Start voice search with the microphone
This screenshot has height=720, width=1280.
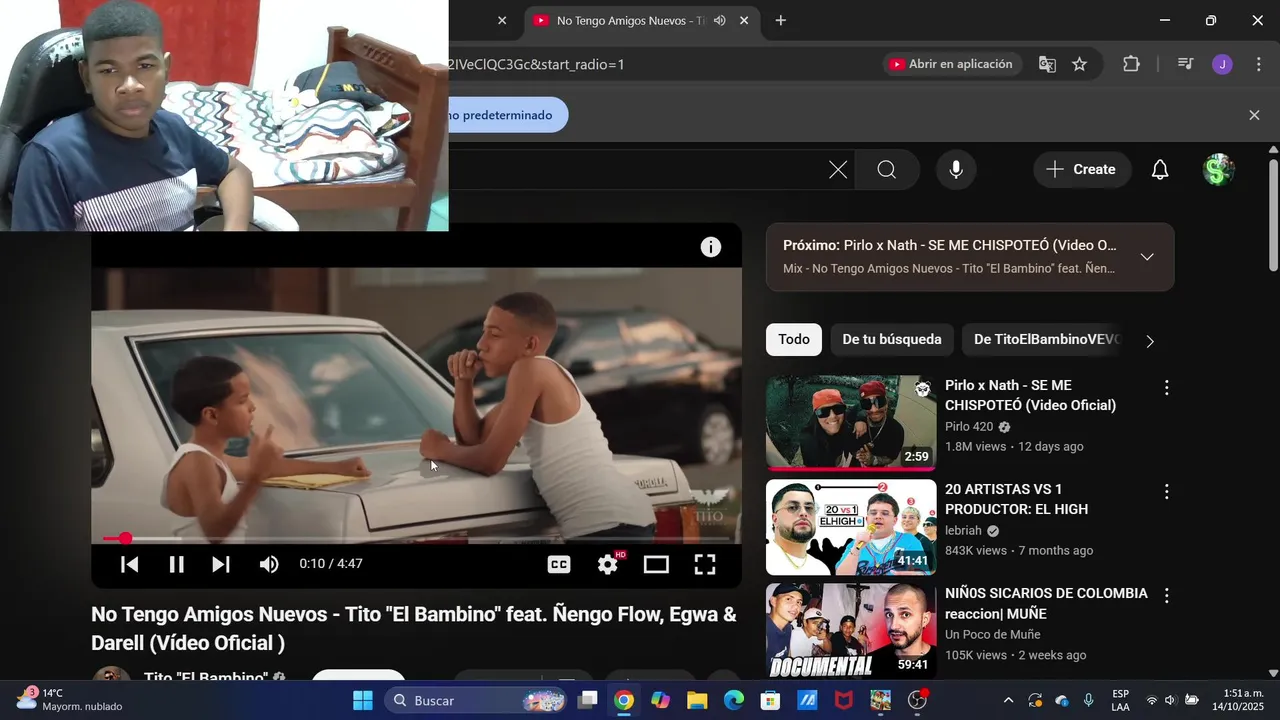956,170
